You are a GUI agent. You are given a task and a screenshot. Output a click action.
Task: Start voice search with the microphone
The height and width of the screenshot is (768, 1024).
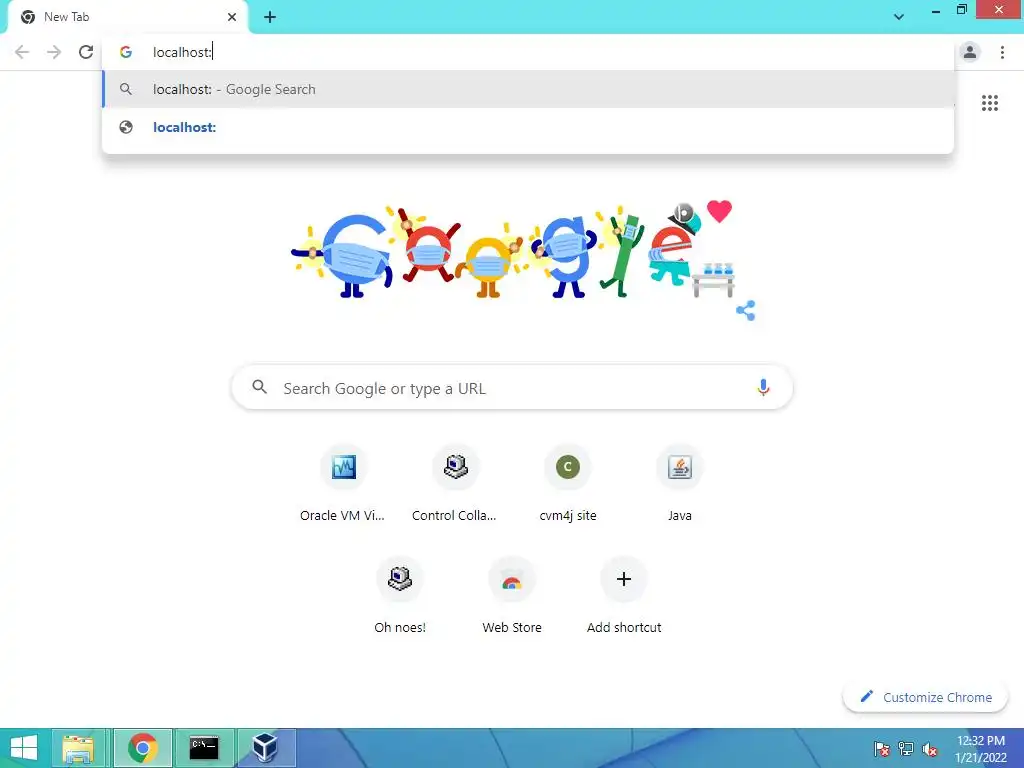tap(763, 388)
